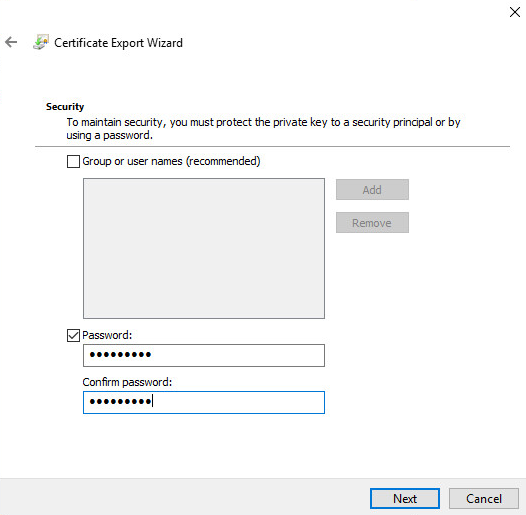Click the Add button
The height and width of the screenshot is (515, 526).
coord(372,190)
